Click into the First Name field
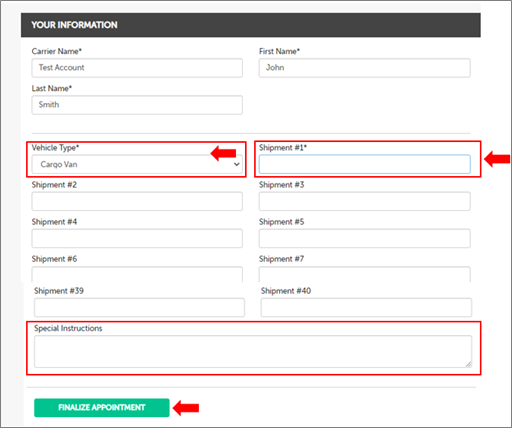This screenshot has height=428, width=512. 365,68
